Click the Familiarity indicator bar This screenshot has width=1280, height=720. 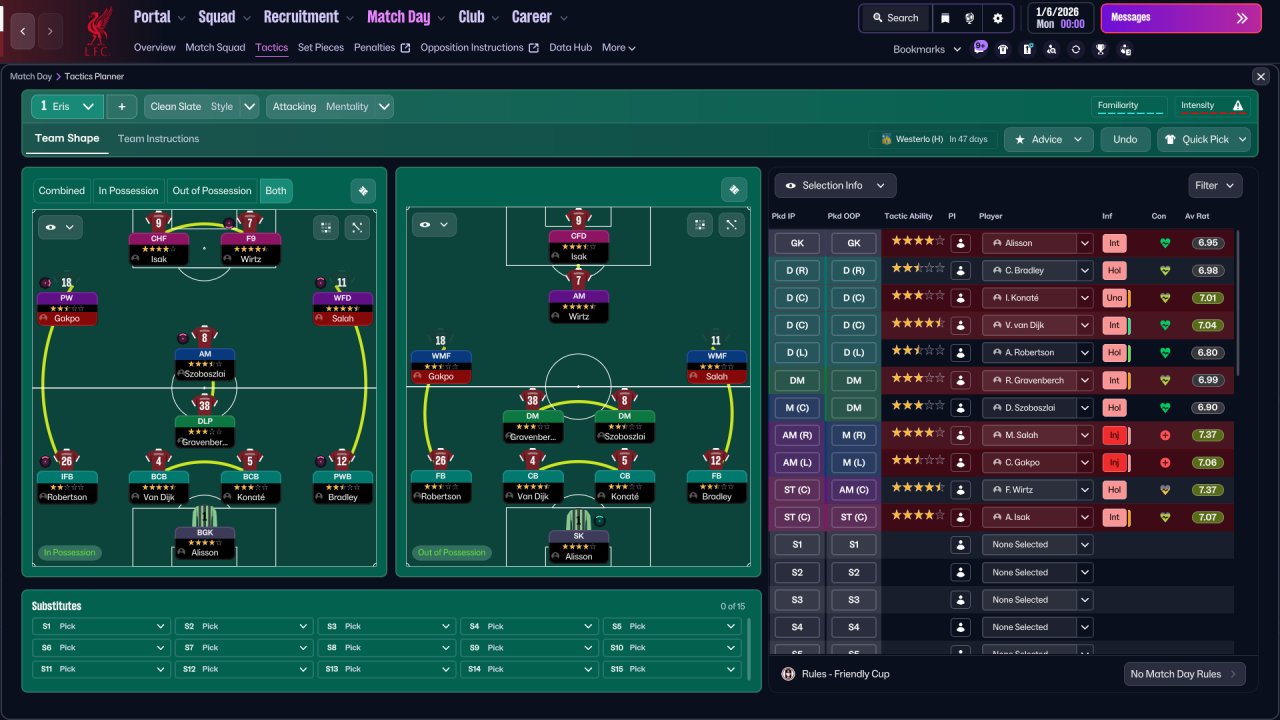click(1129, 106)
